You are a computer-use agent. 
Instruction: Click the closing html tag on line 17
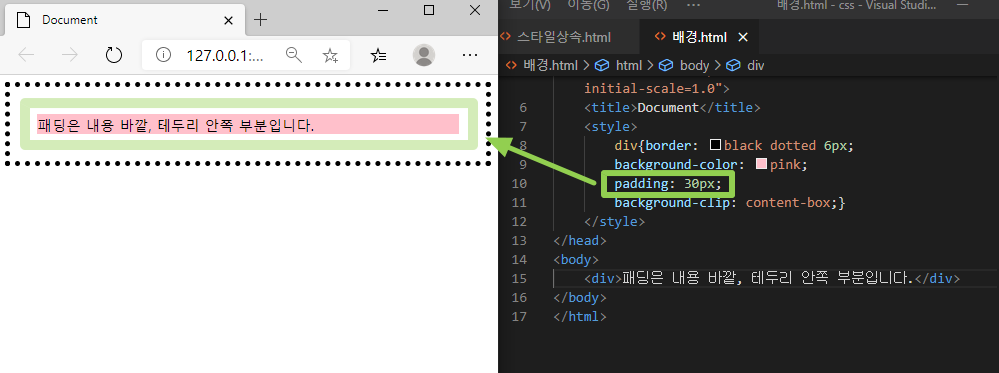tap(580, 317)
